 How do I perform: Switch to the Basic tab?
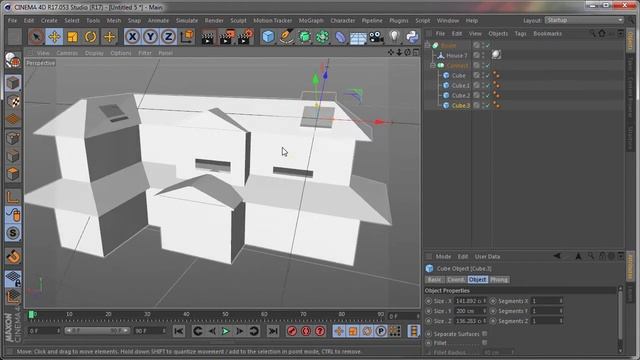[x=434, y=280]
